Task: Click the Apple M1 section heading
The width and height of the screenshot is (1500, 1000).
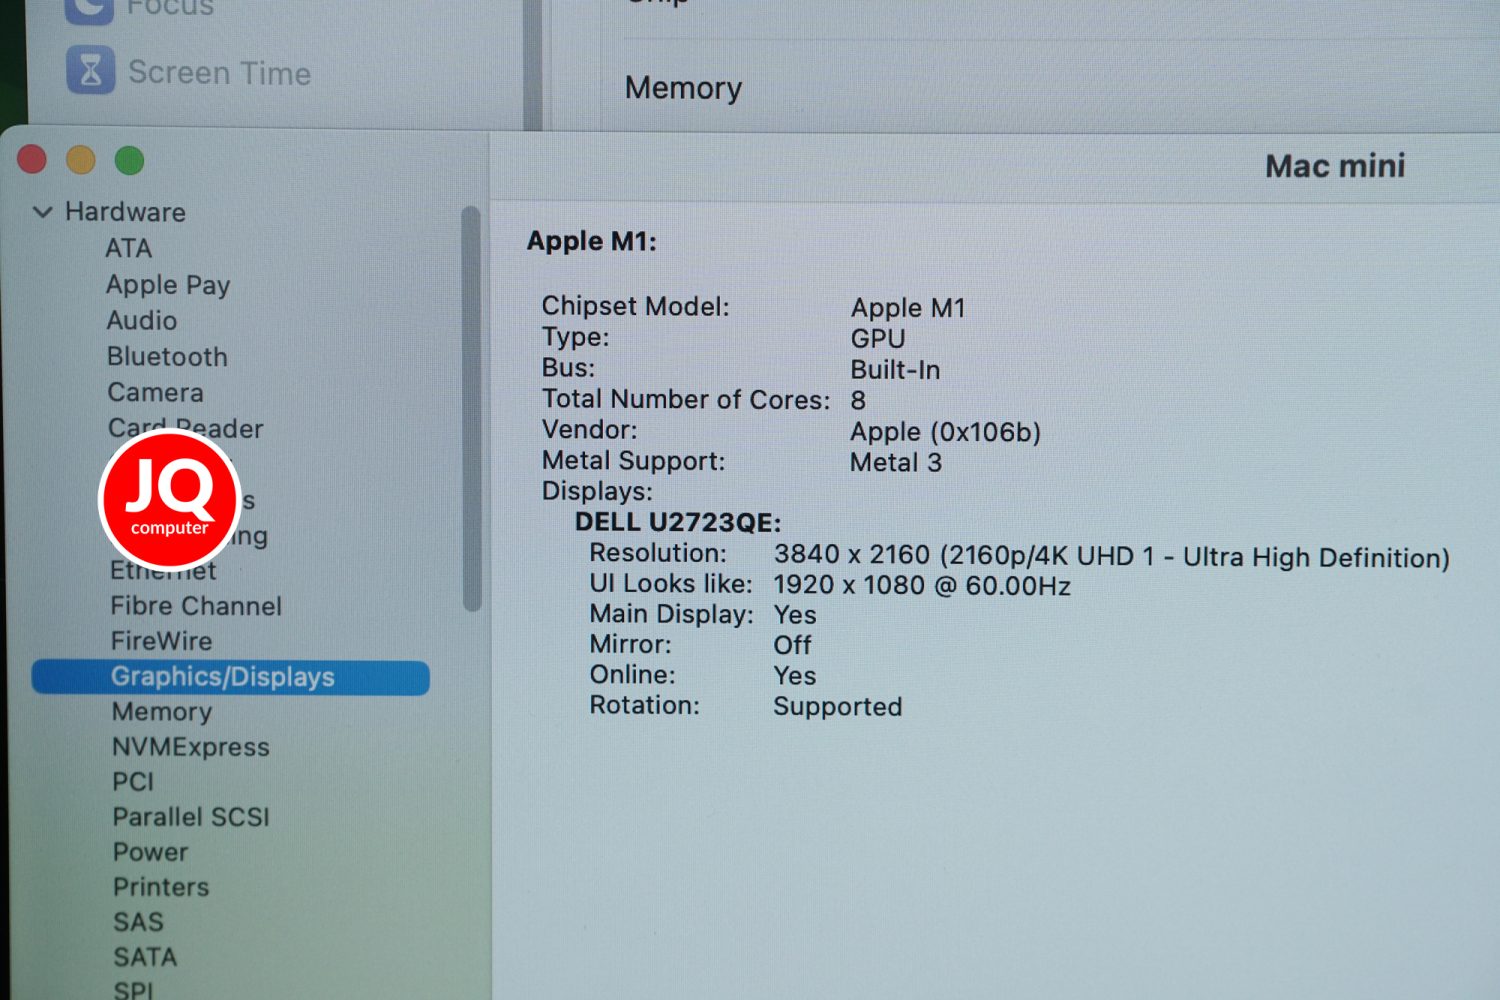Action: 591,241
